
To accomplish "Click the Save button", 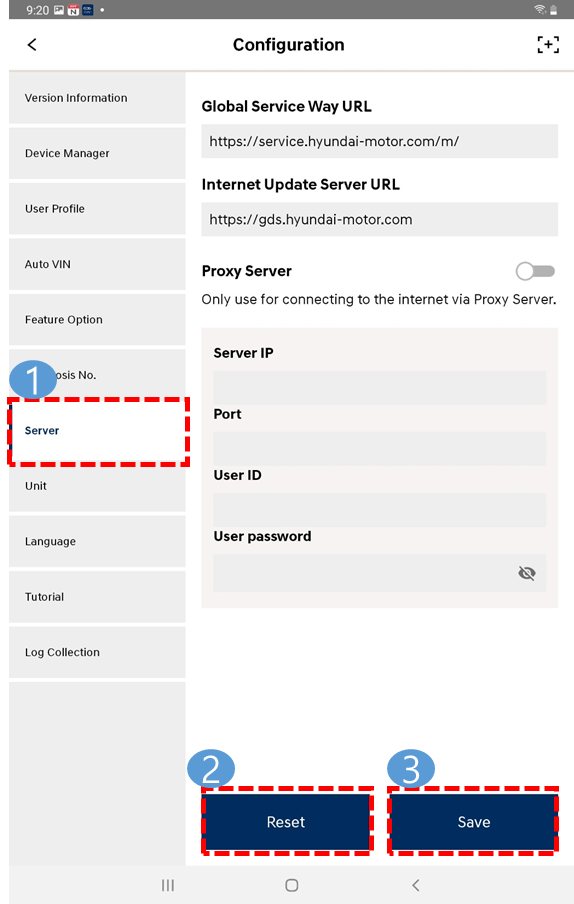I will (474, 822).
